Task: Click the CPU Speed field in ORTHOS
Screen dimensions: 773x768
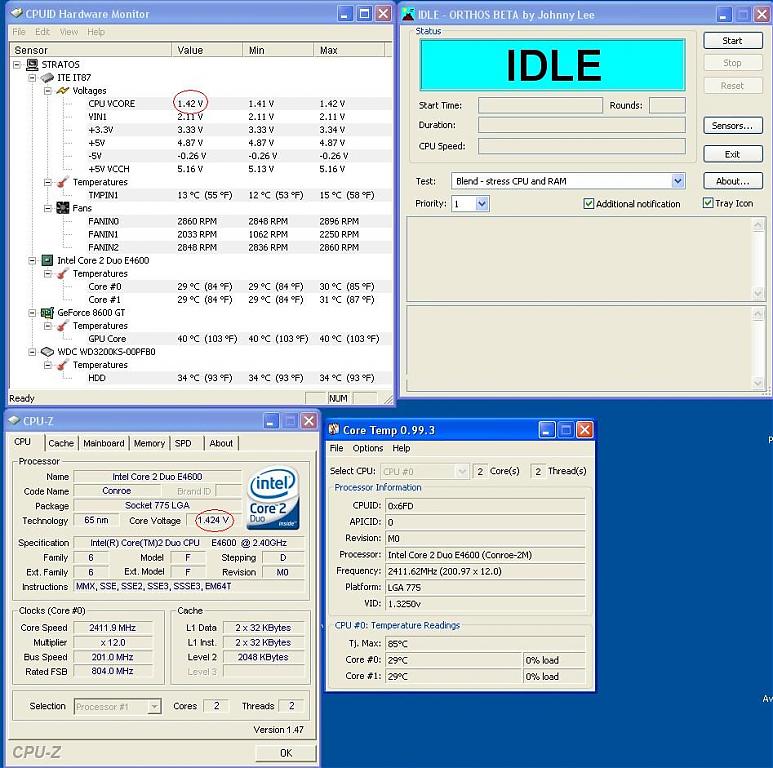Action: (582, 146)
